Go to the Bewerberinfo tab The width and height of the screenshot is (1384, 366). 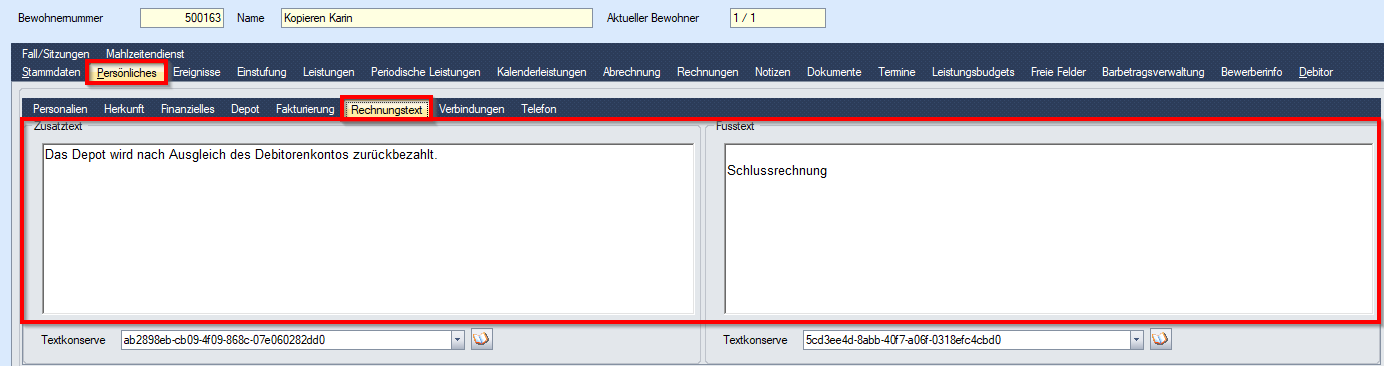(1251, 72)
